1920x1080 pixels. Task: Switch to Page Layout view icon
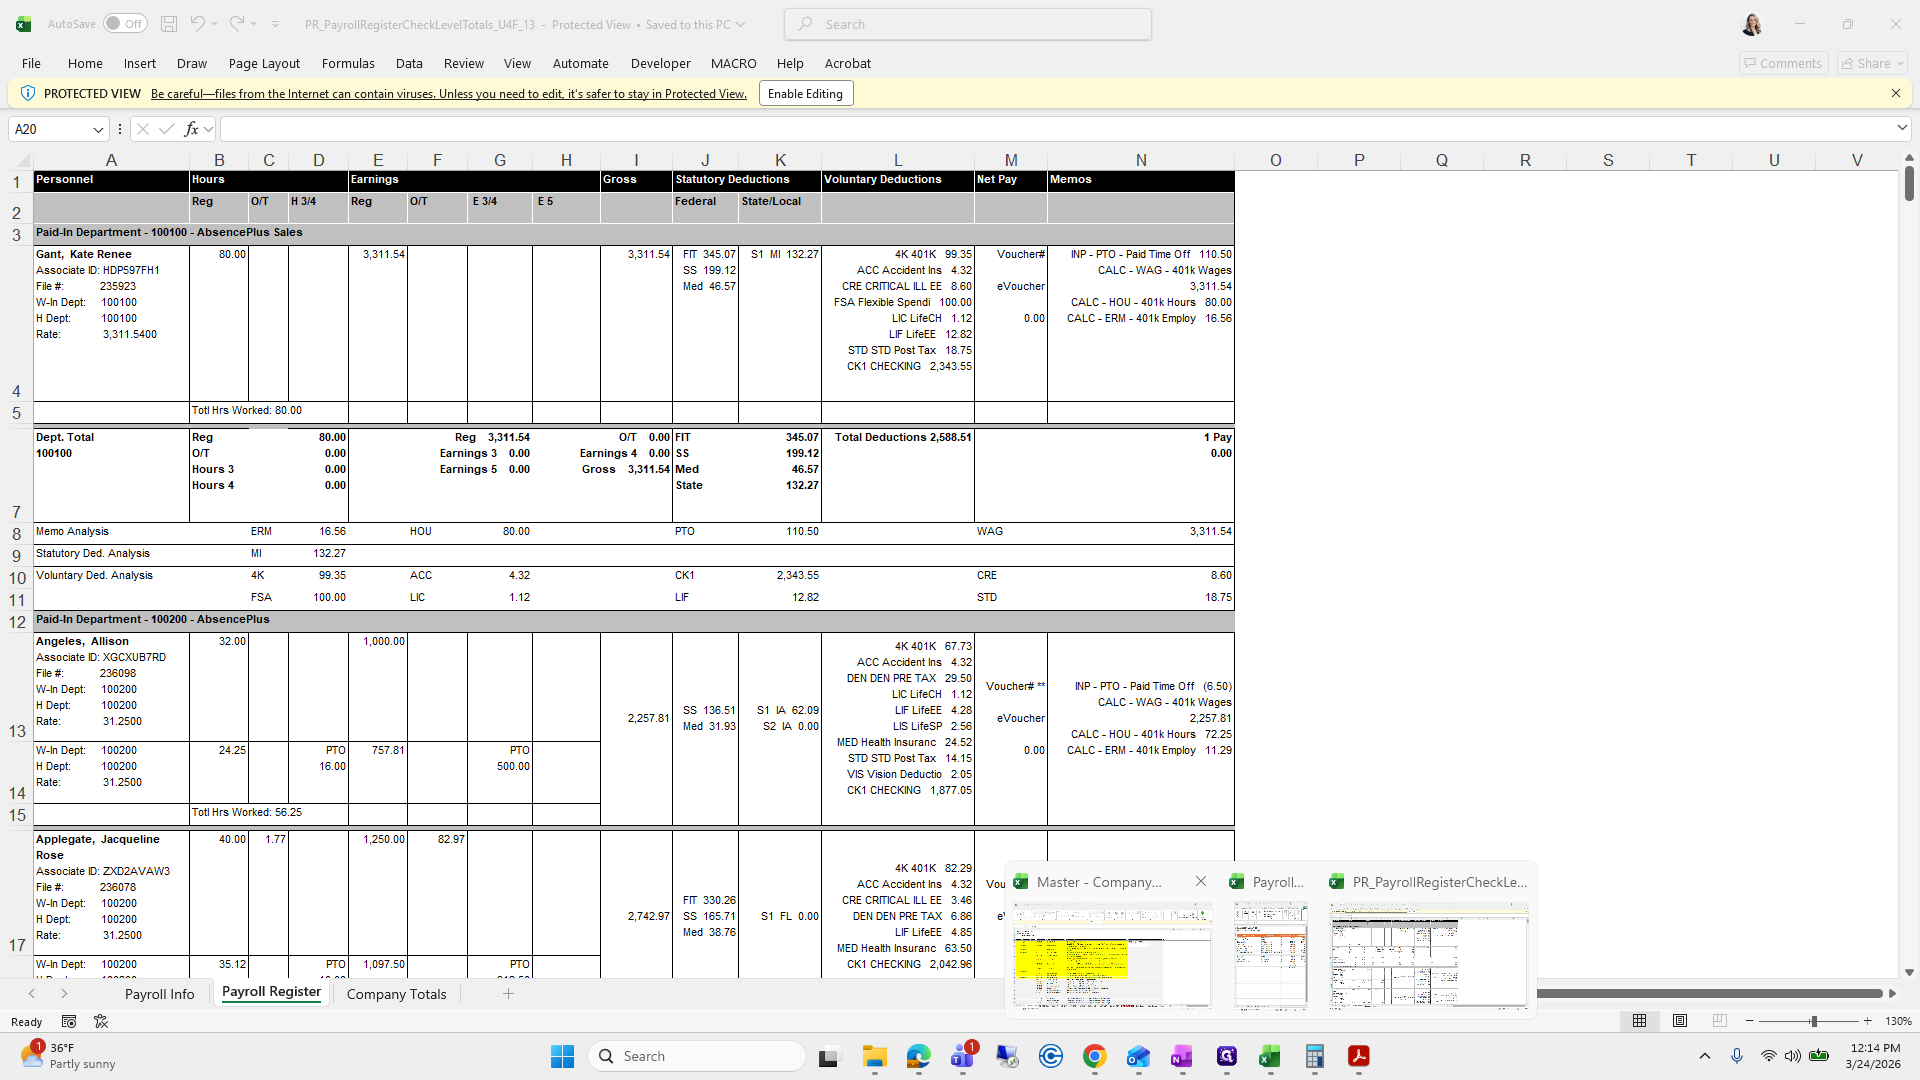[1680, 1021]
